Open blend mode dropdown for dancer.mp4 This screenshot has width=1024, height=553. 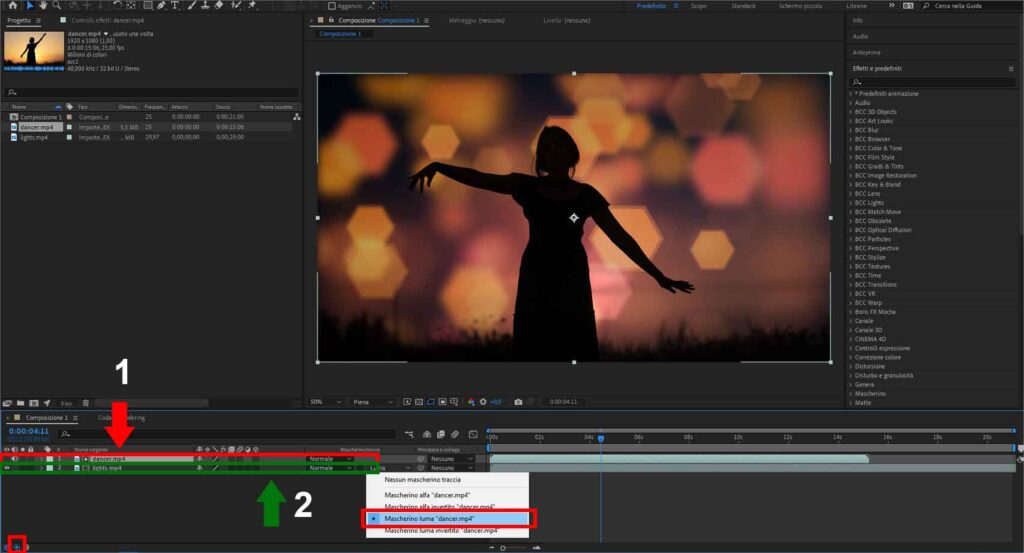[x=330, y=459]
